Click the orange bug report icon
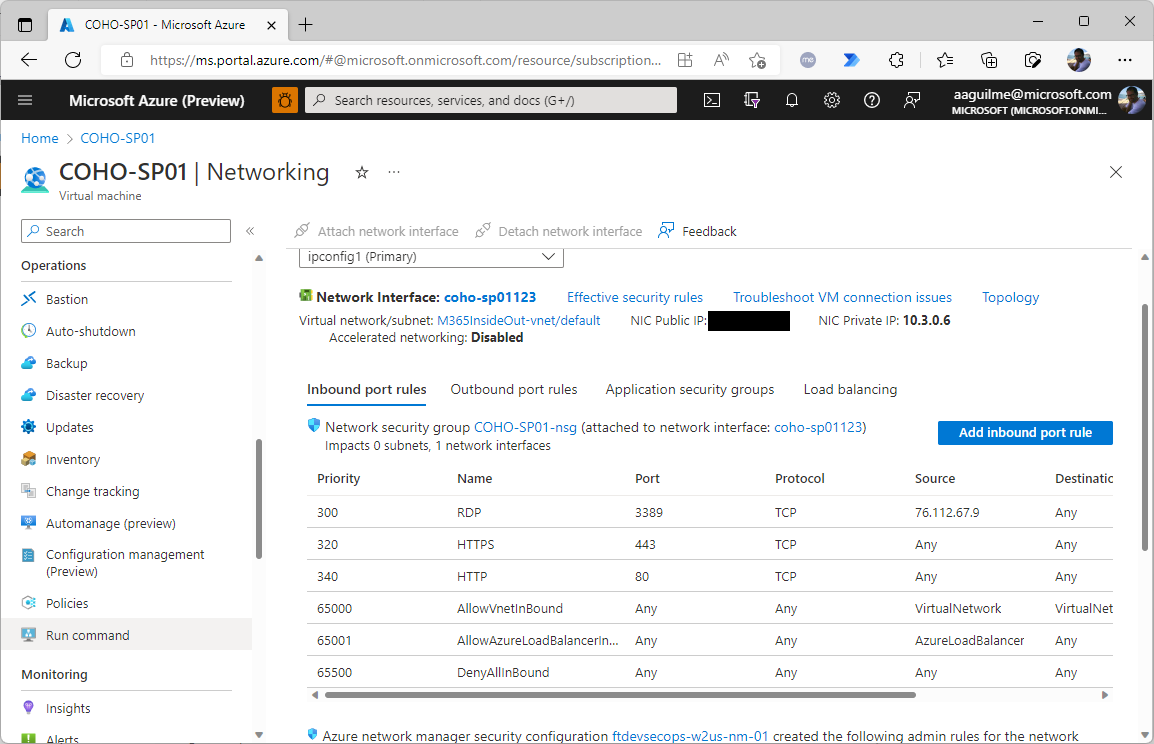 [285, 100]
